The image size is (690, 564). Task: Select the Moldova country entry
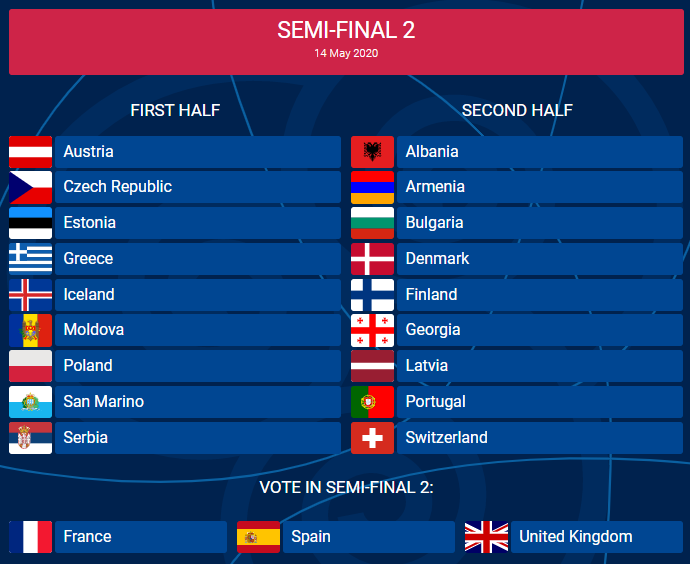[197, 330]
